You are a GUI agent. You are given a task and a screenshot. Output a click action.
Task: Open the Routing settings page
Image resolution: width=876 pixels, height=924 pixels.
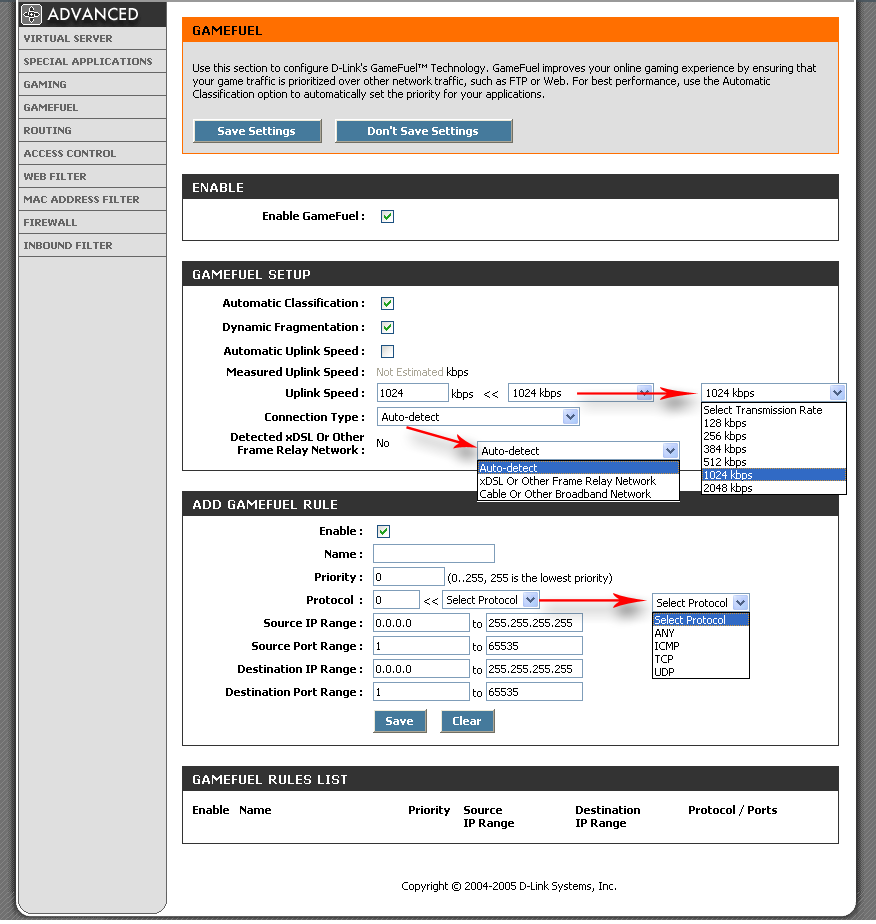pyautogui.click(x=92, y=130)
